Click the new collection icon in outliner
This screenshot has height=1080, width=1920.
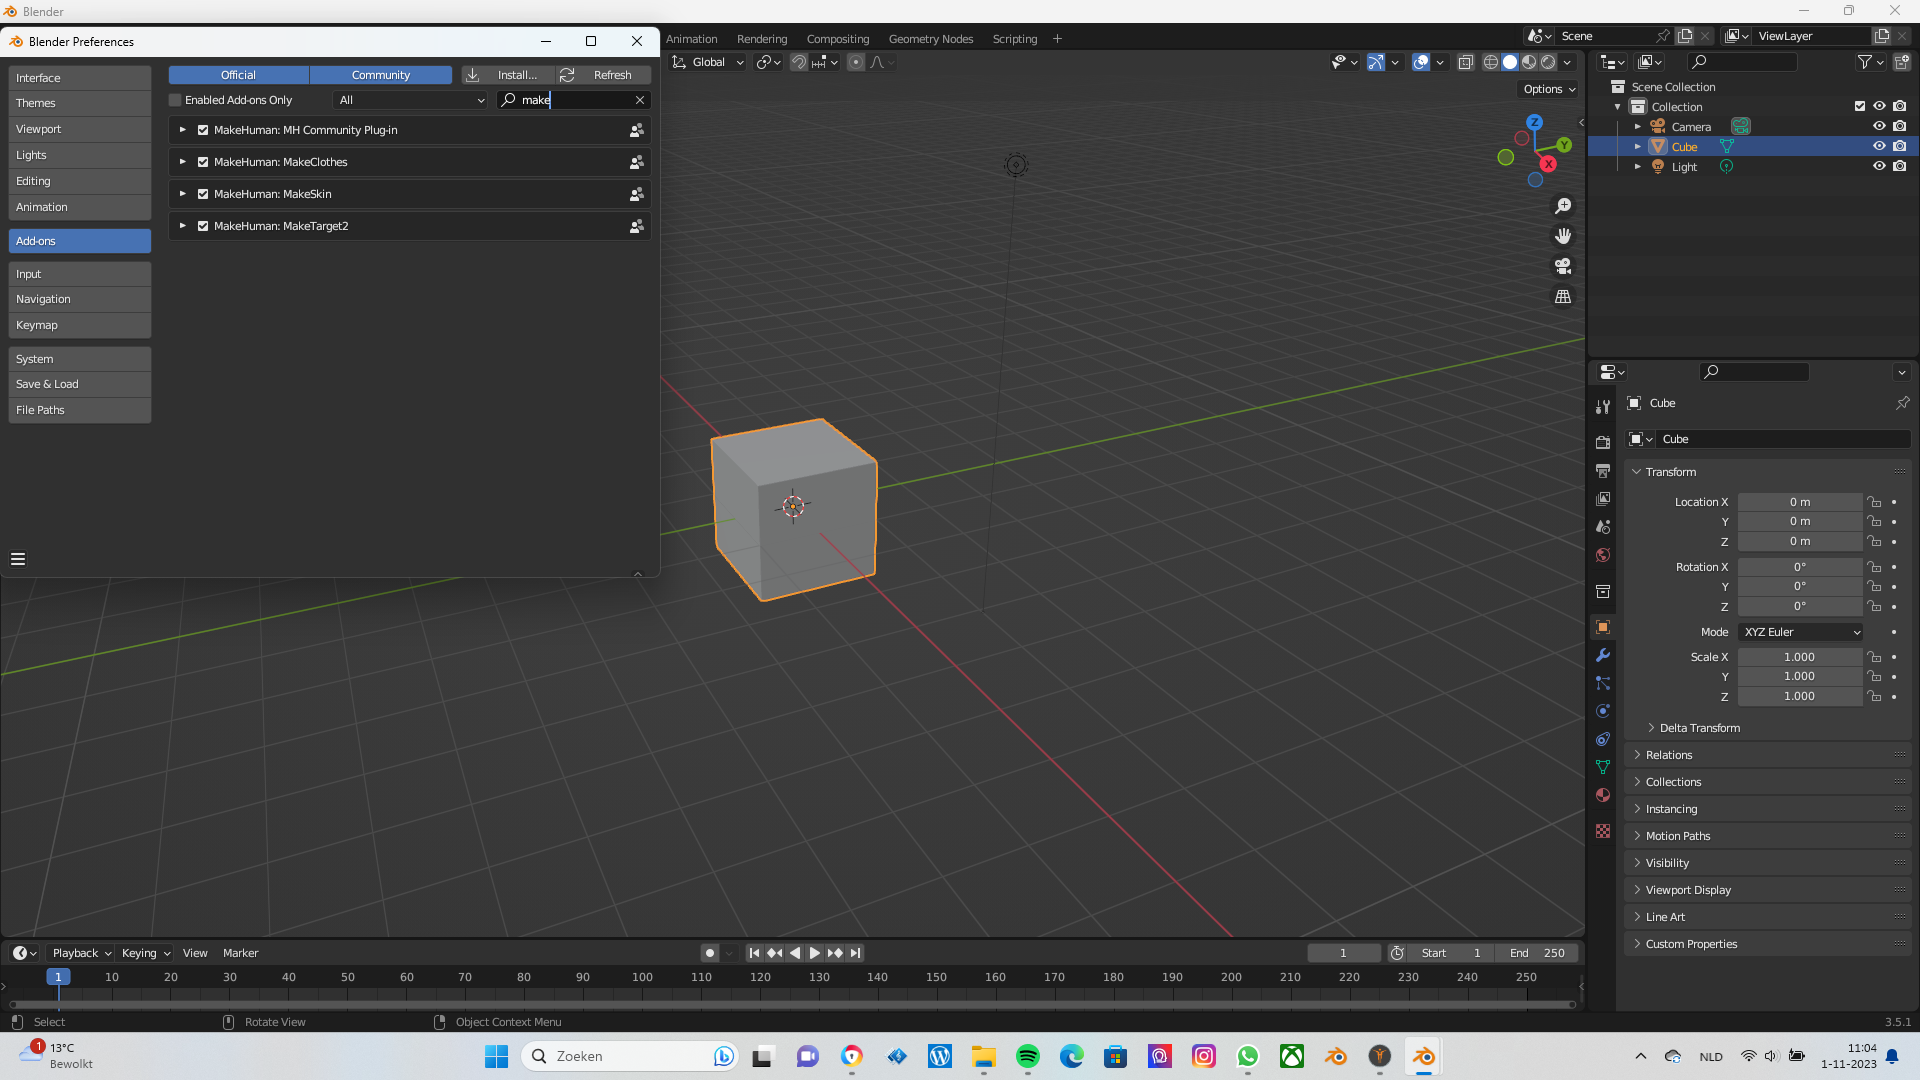pos(1902,62)
